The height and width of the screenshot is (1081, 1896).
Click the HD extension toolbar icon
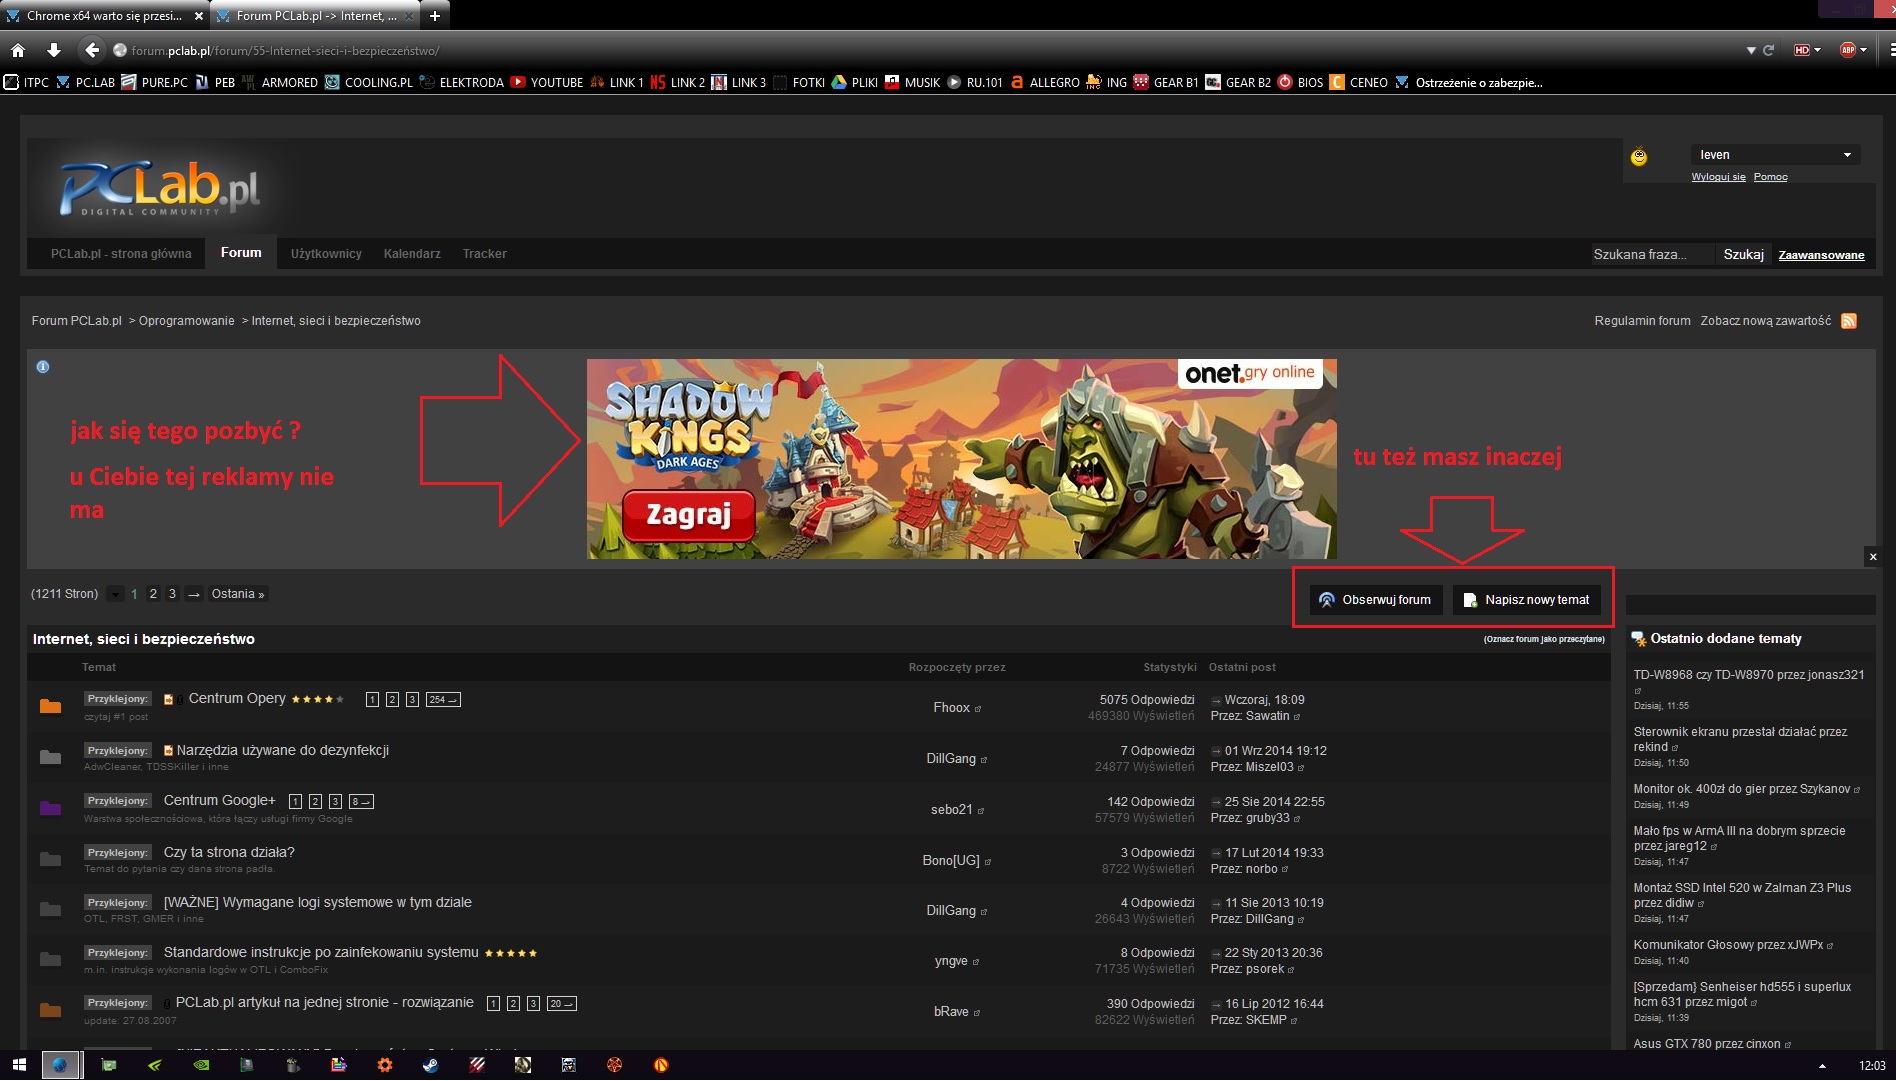[1802, 50]
